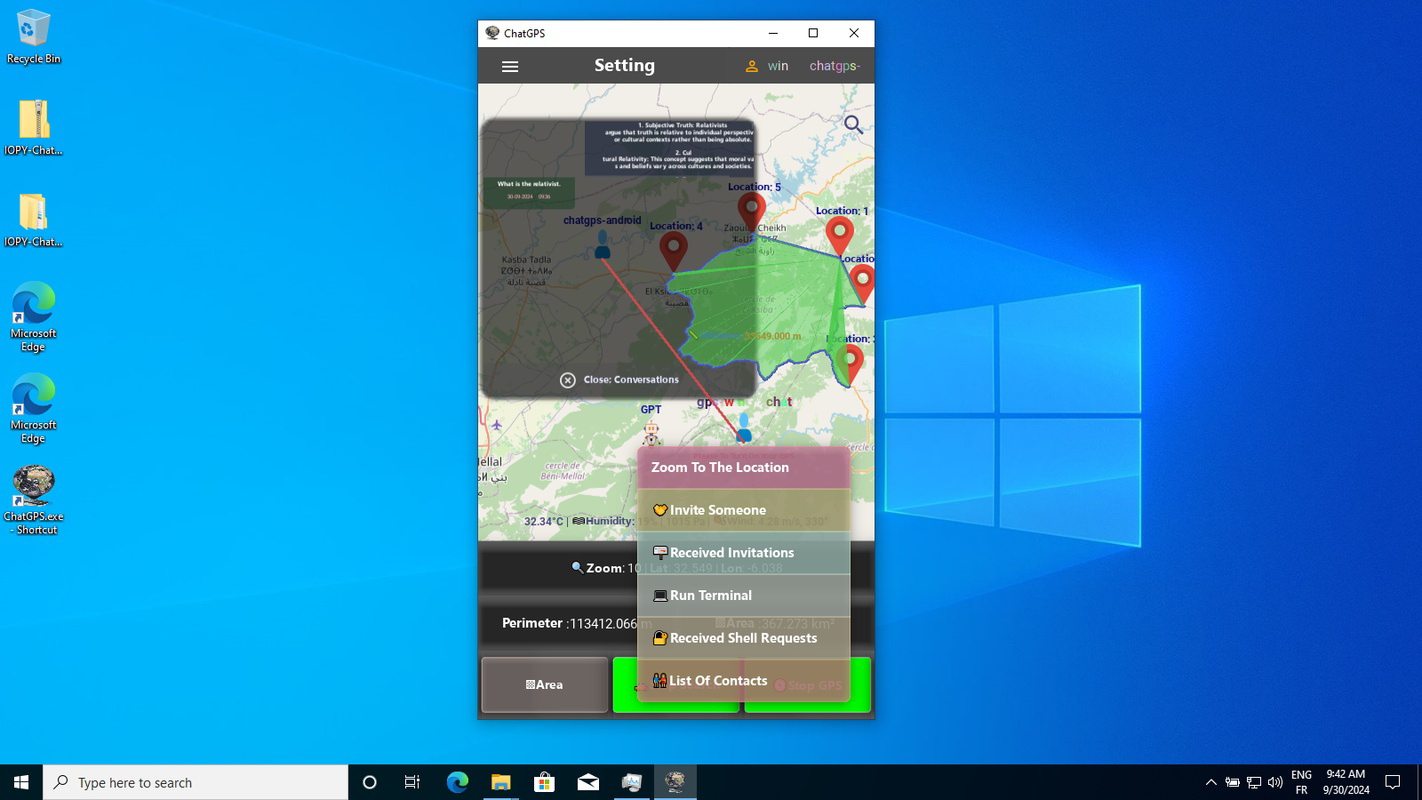1422x800 pixels.
Task: Click the 'win' username text
Action: [x=778, y=66]
